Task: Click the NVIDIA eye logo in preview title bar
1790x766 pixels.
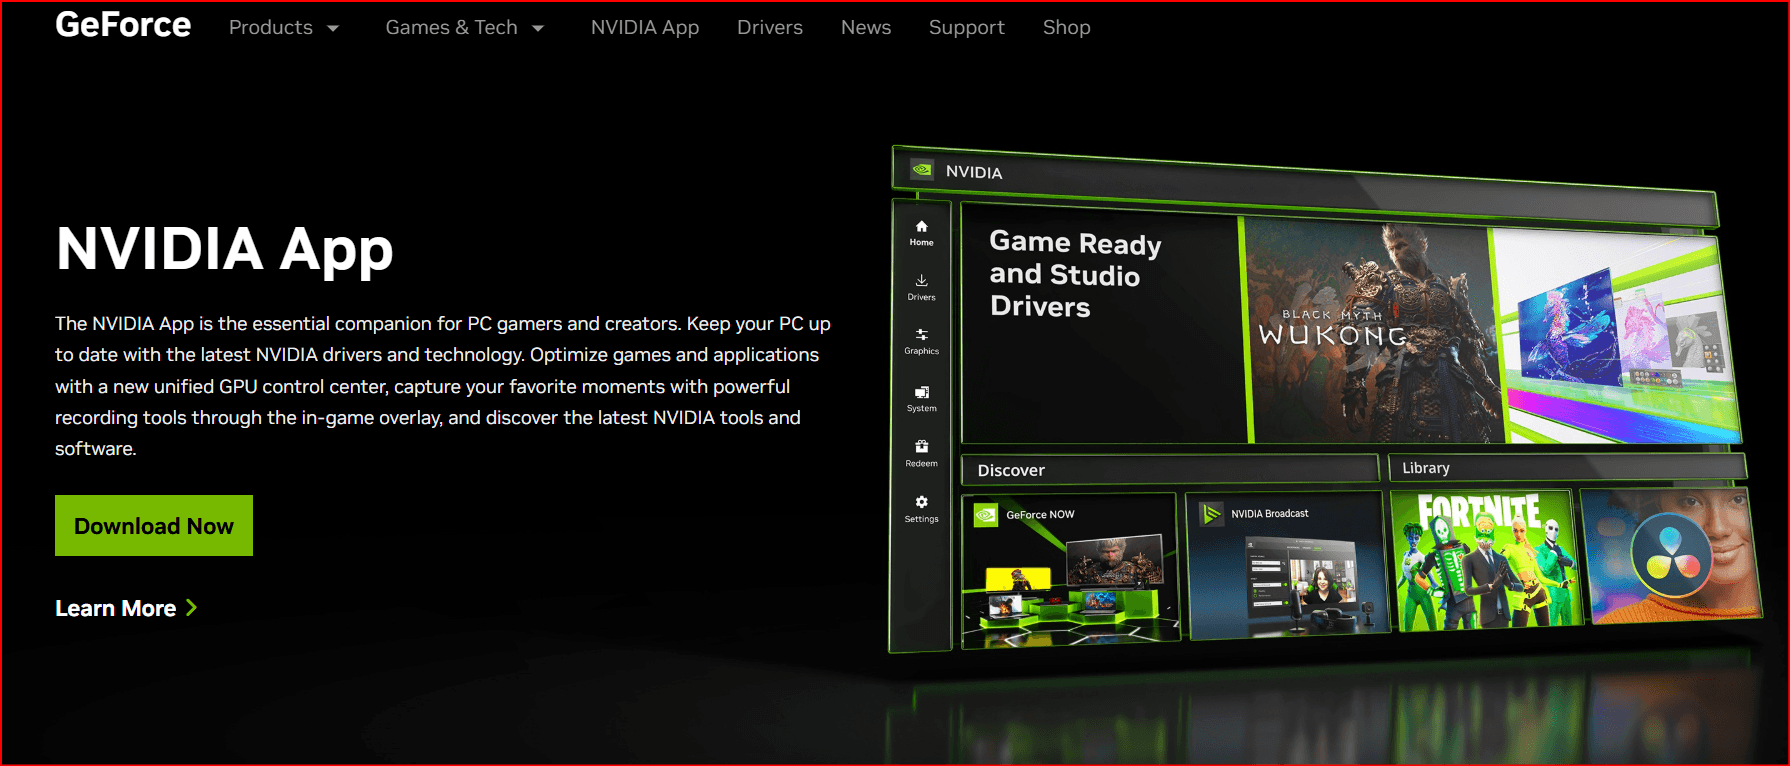Action: click(x=922, y=170)
